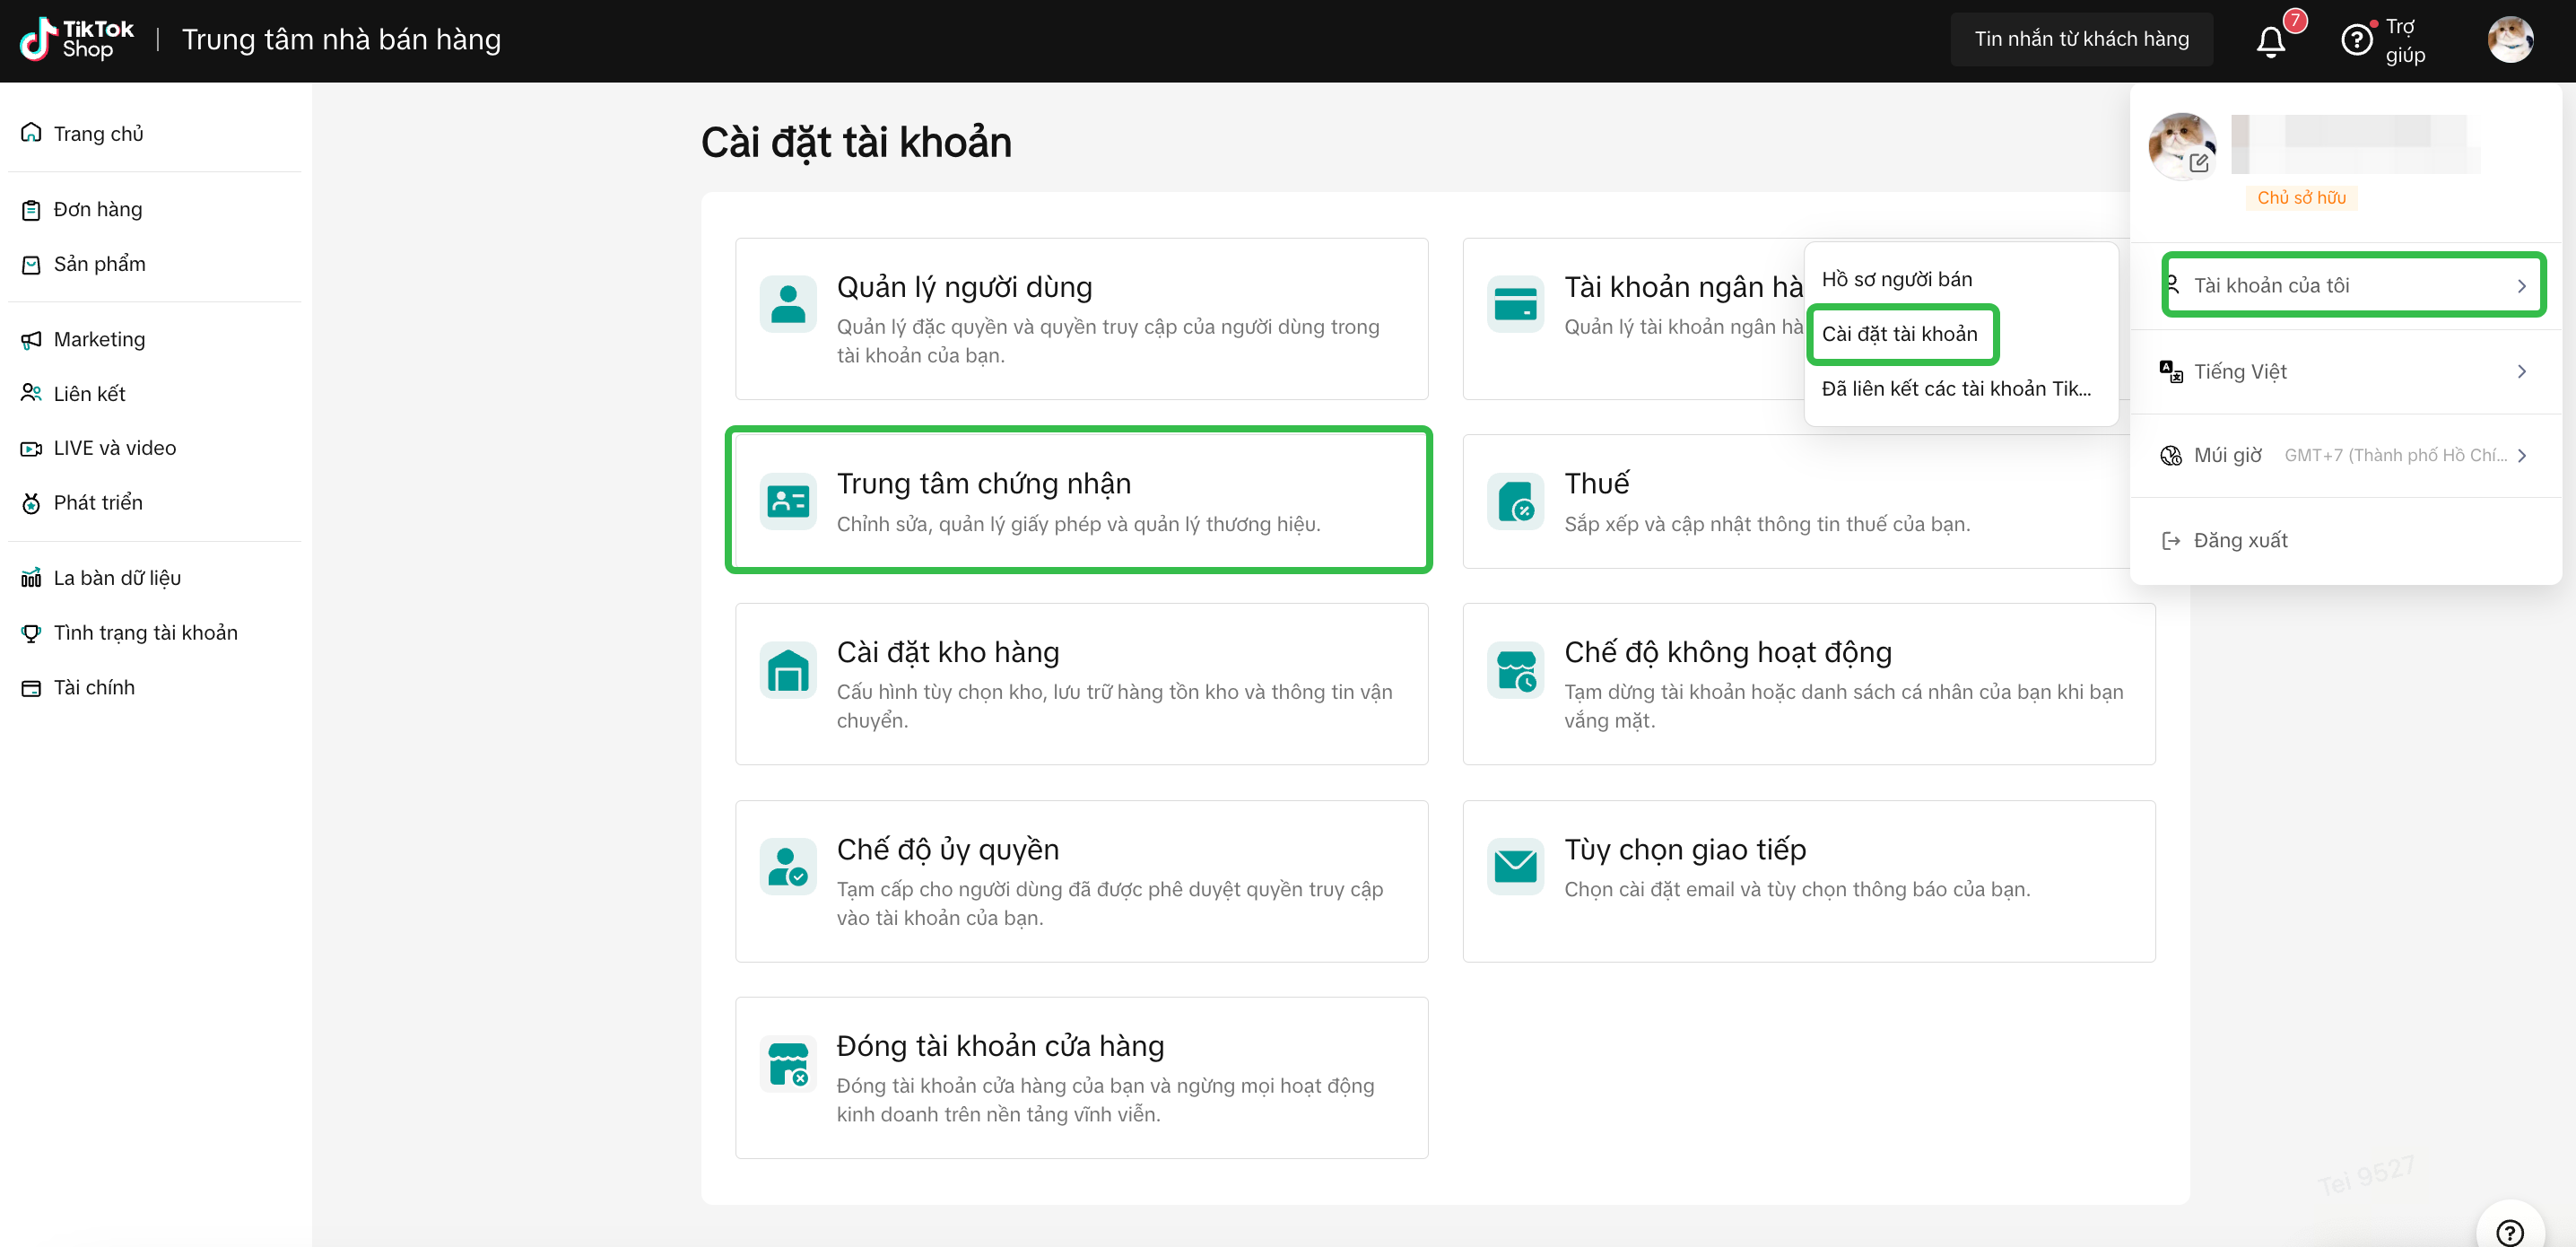The height and width of the screenshot is (1247, 2576).
Task: Click Đăng xuất to log out
Action: 2239,541
